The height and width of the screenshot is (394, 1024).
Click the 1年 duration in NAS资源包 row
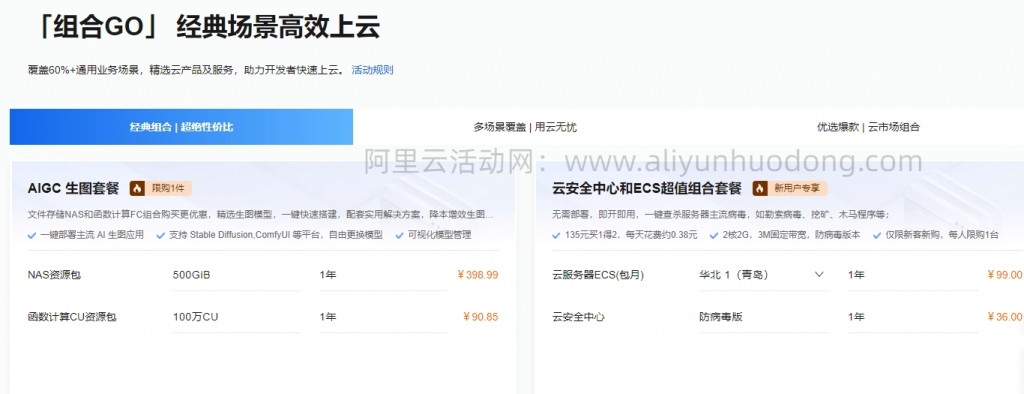pyautogui.click(x=328, y=275)
